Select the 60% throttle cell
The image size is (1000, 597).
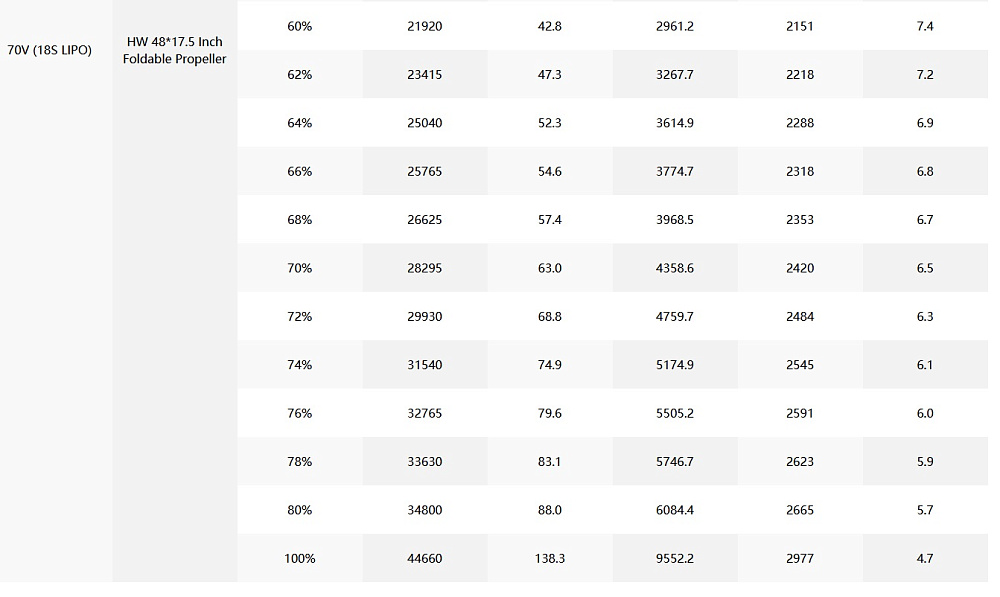(x=299, y=26)
